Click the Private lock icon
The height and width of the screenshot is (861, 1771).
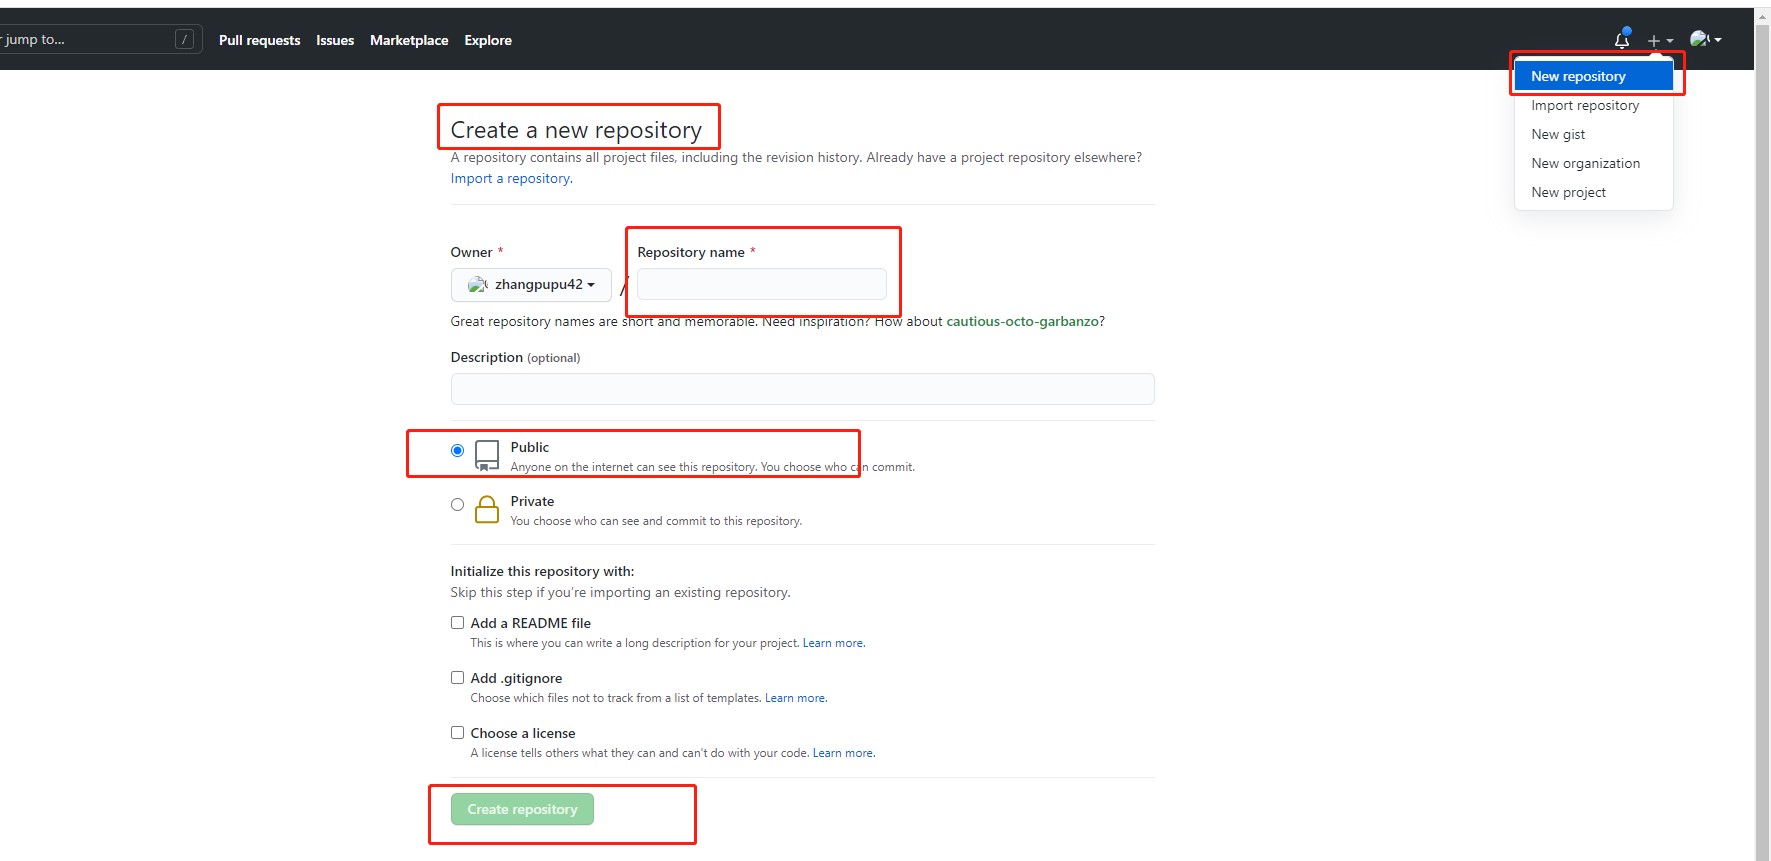click(487, 509)
